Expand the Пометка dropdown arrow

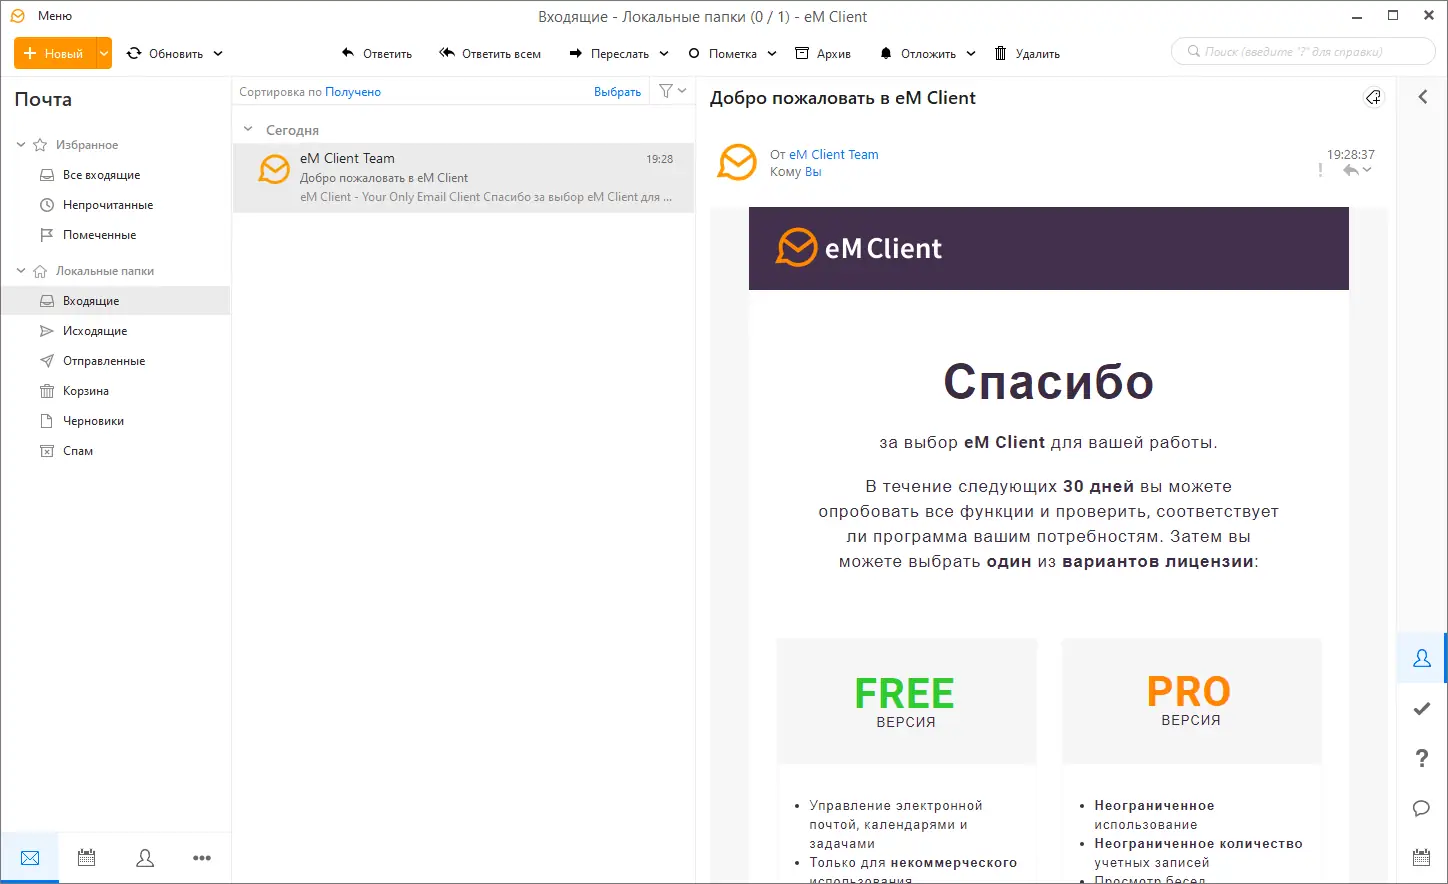(x=772, y=54)
